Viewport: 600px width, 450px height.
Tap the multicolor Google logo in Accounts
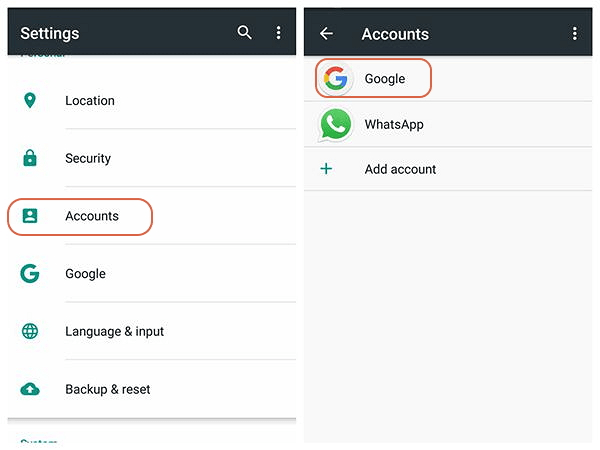point(336,78)
